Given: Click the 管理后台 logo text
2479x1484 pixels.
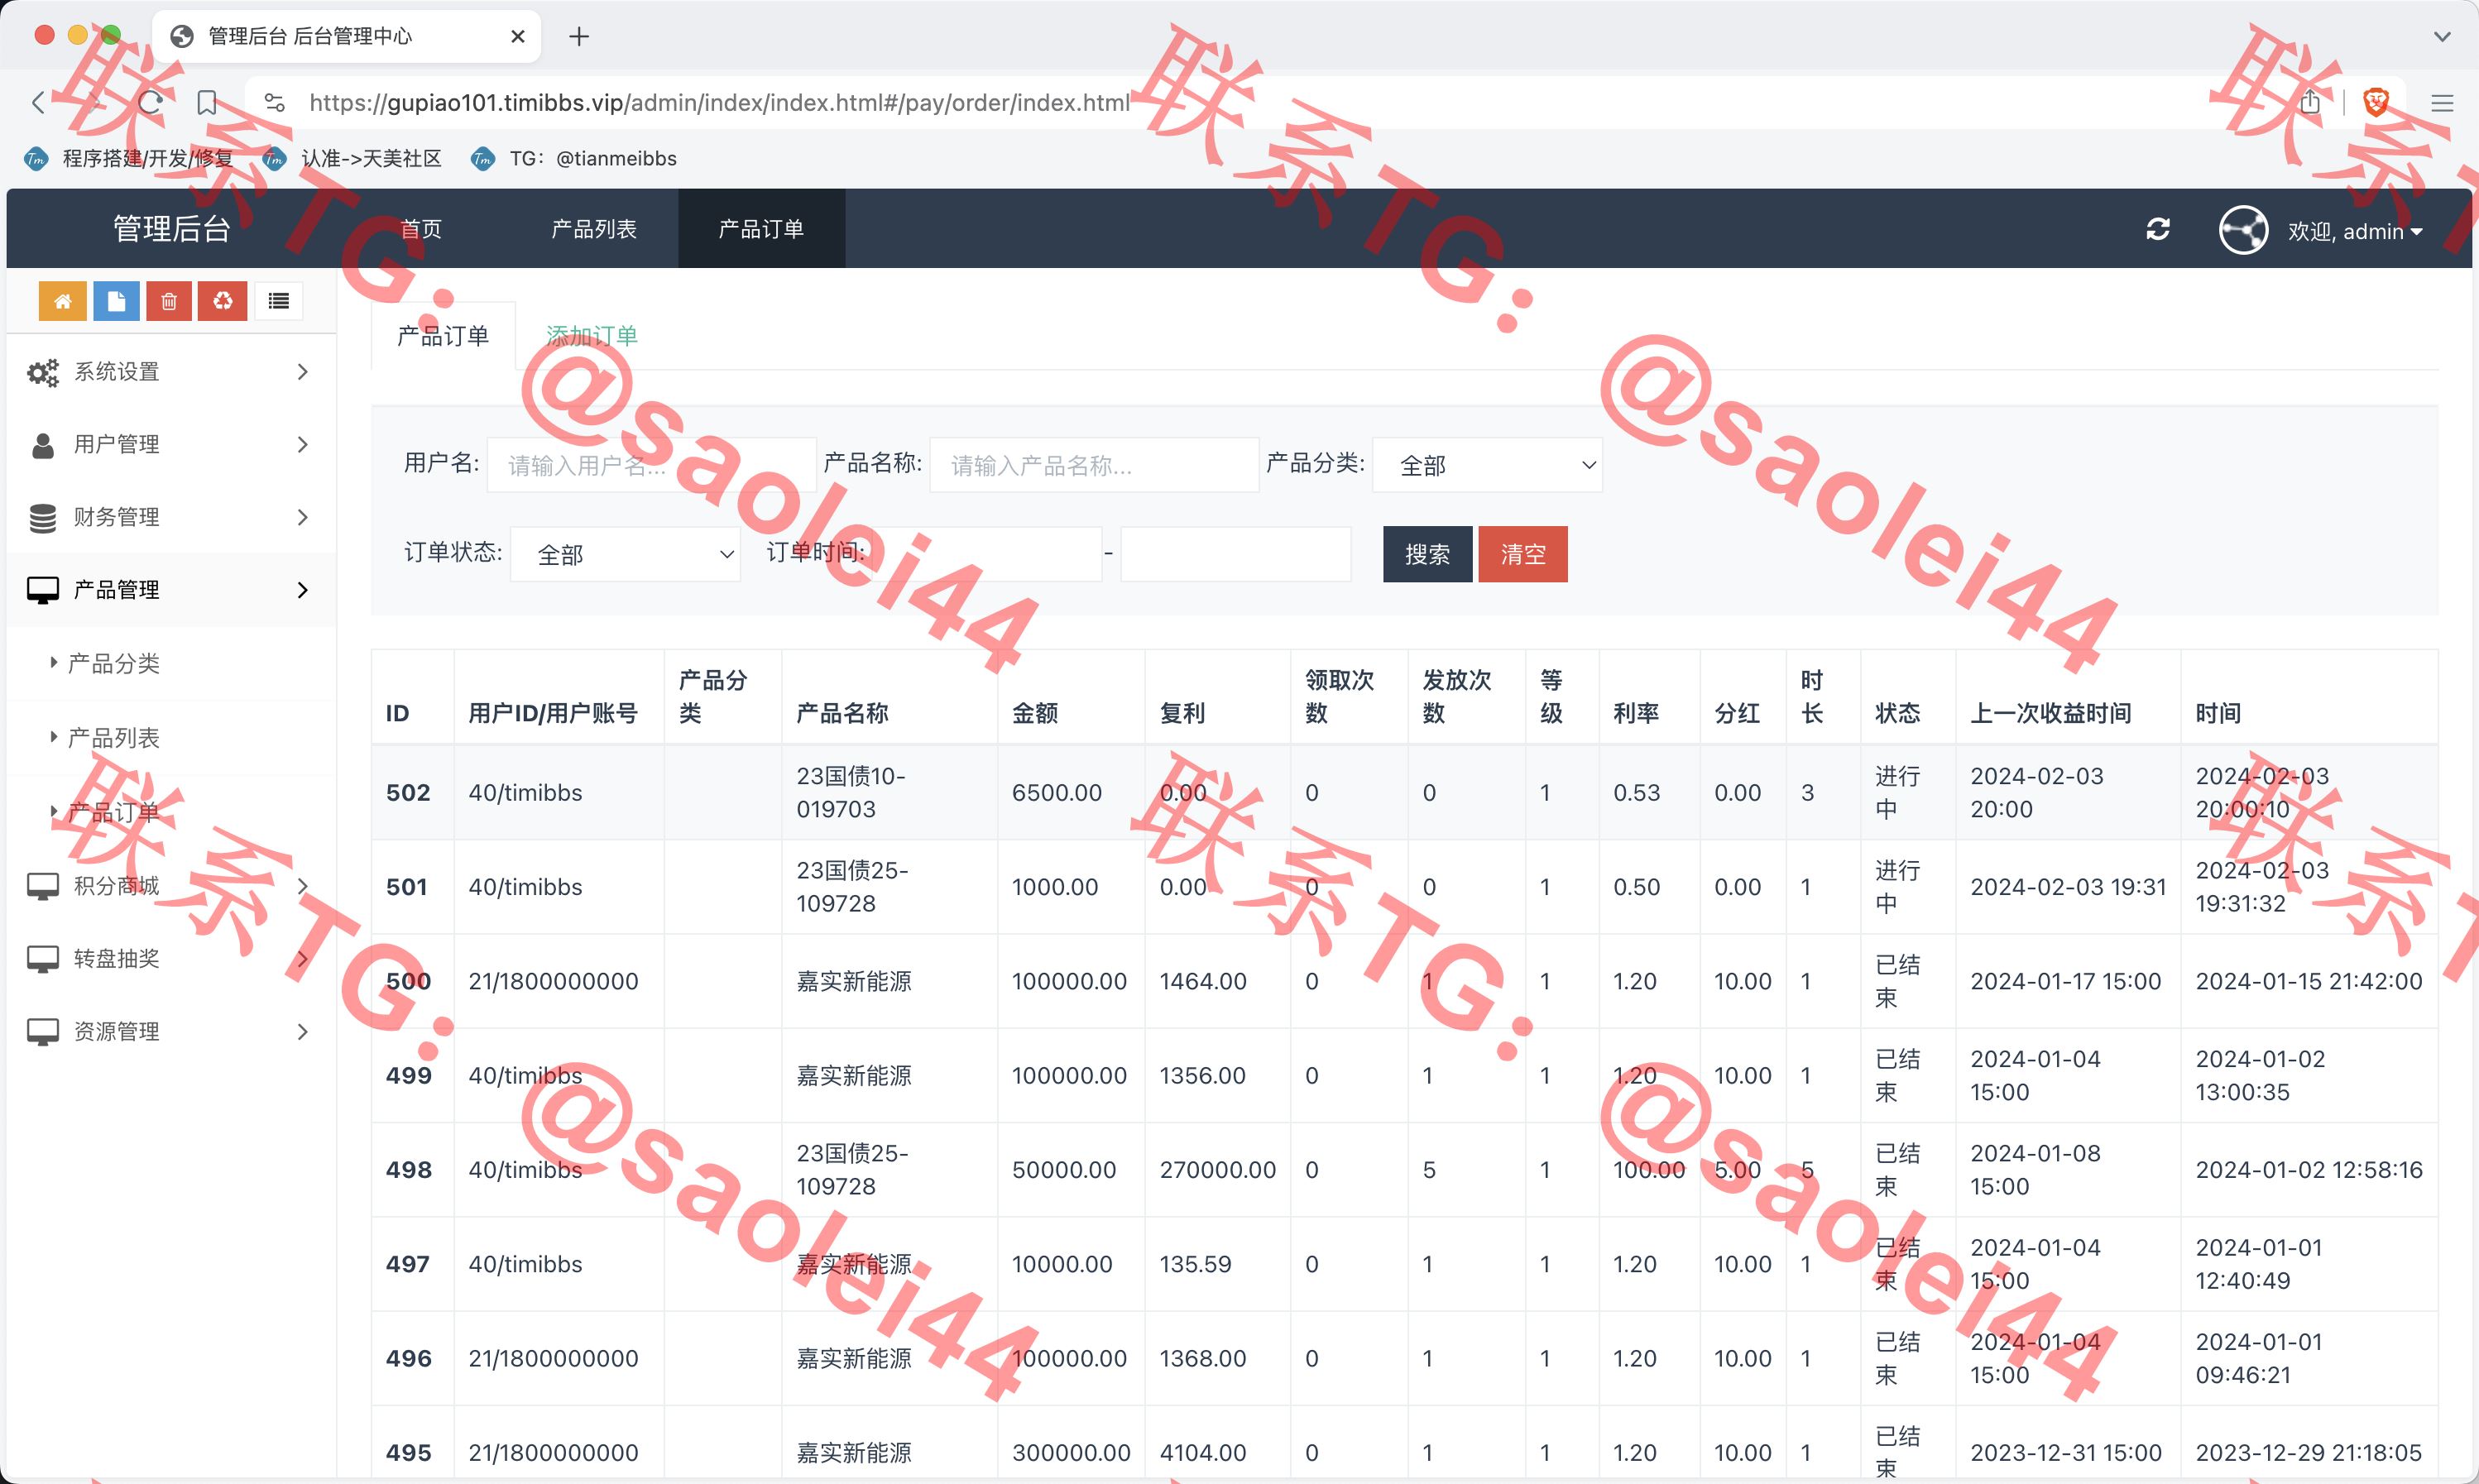Looking at the screenshot, I should tap(172, 229).
